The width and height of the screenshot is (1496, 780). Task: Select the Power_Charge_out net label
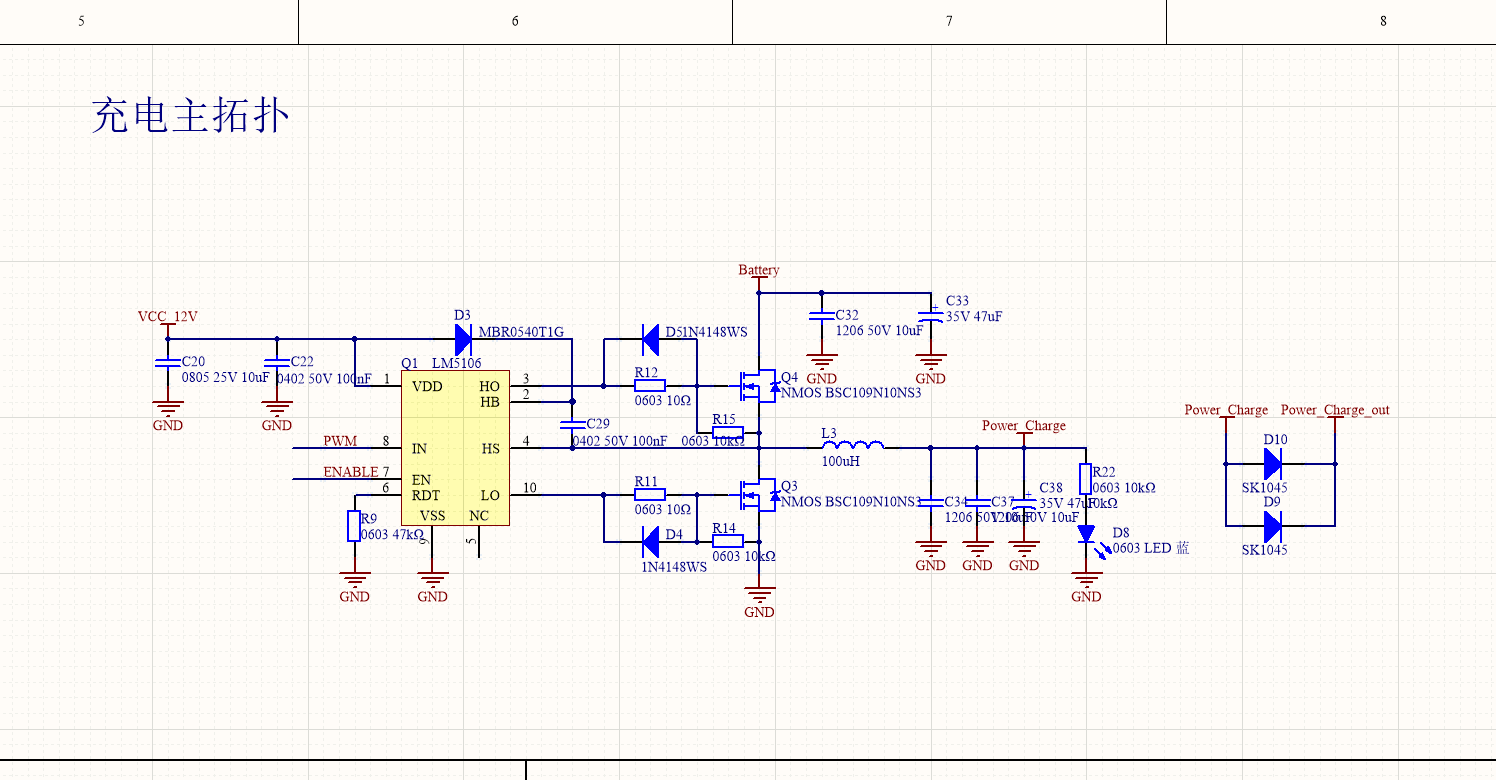pyautogui.click(x=1335, y=410)
